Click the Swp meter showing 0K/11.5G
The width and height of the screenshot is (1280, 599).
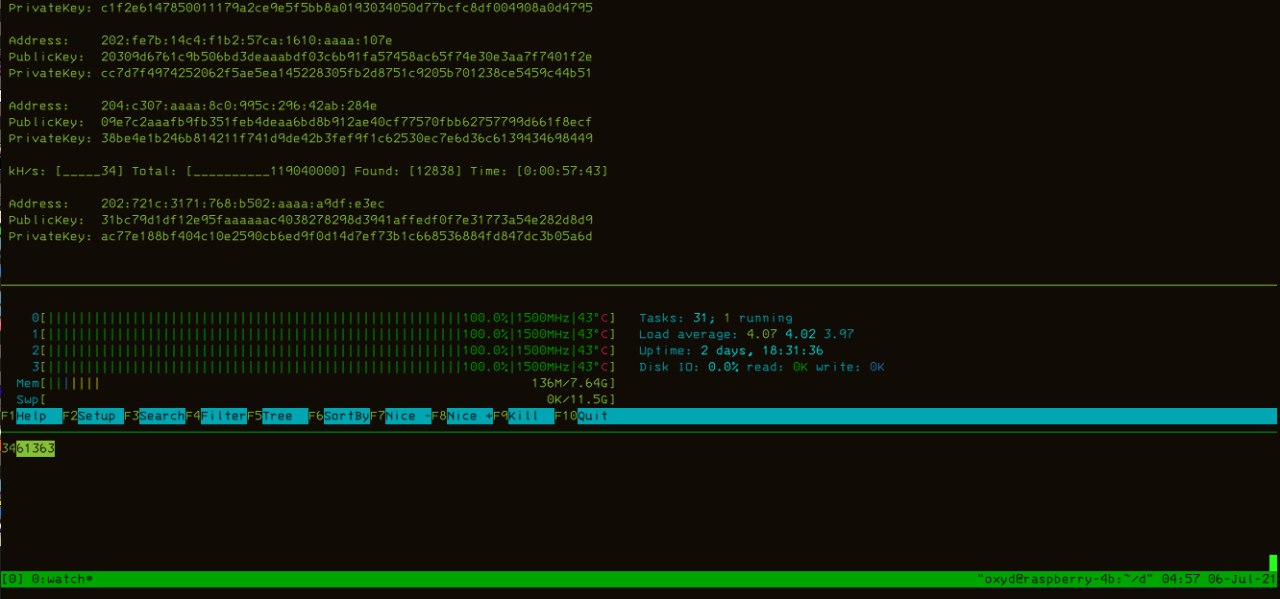click(316, 400)
